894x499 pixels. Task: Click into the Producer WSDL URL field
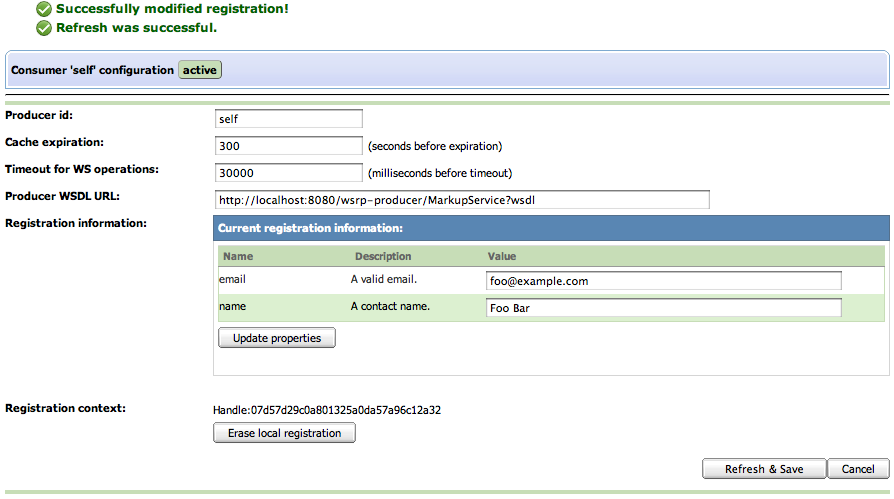tap(462, 200)
